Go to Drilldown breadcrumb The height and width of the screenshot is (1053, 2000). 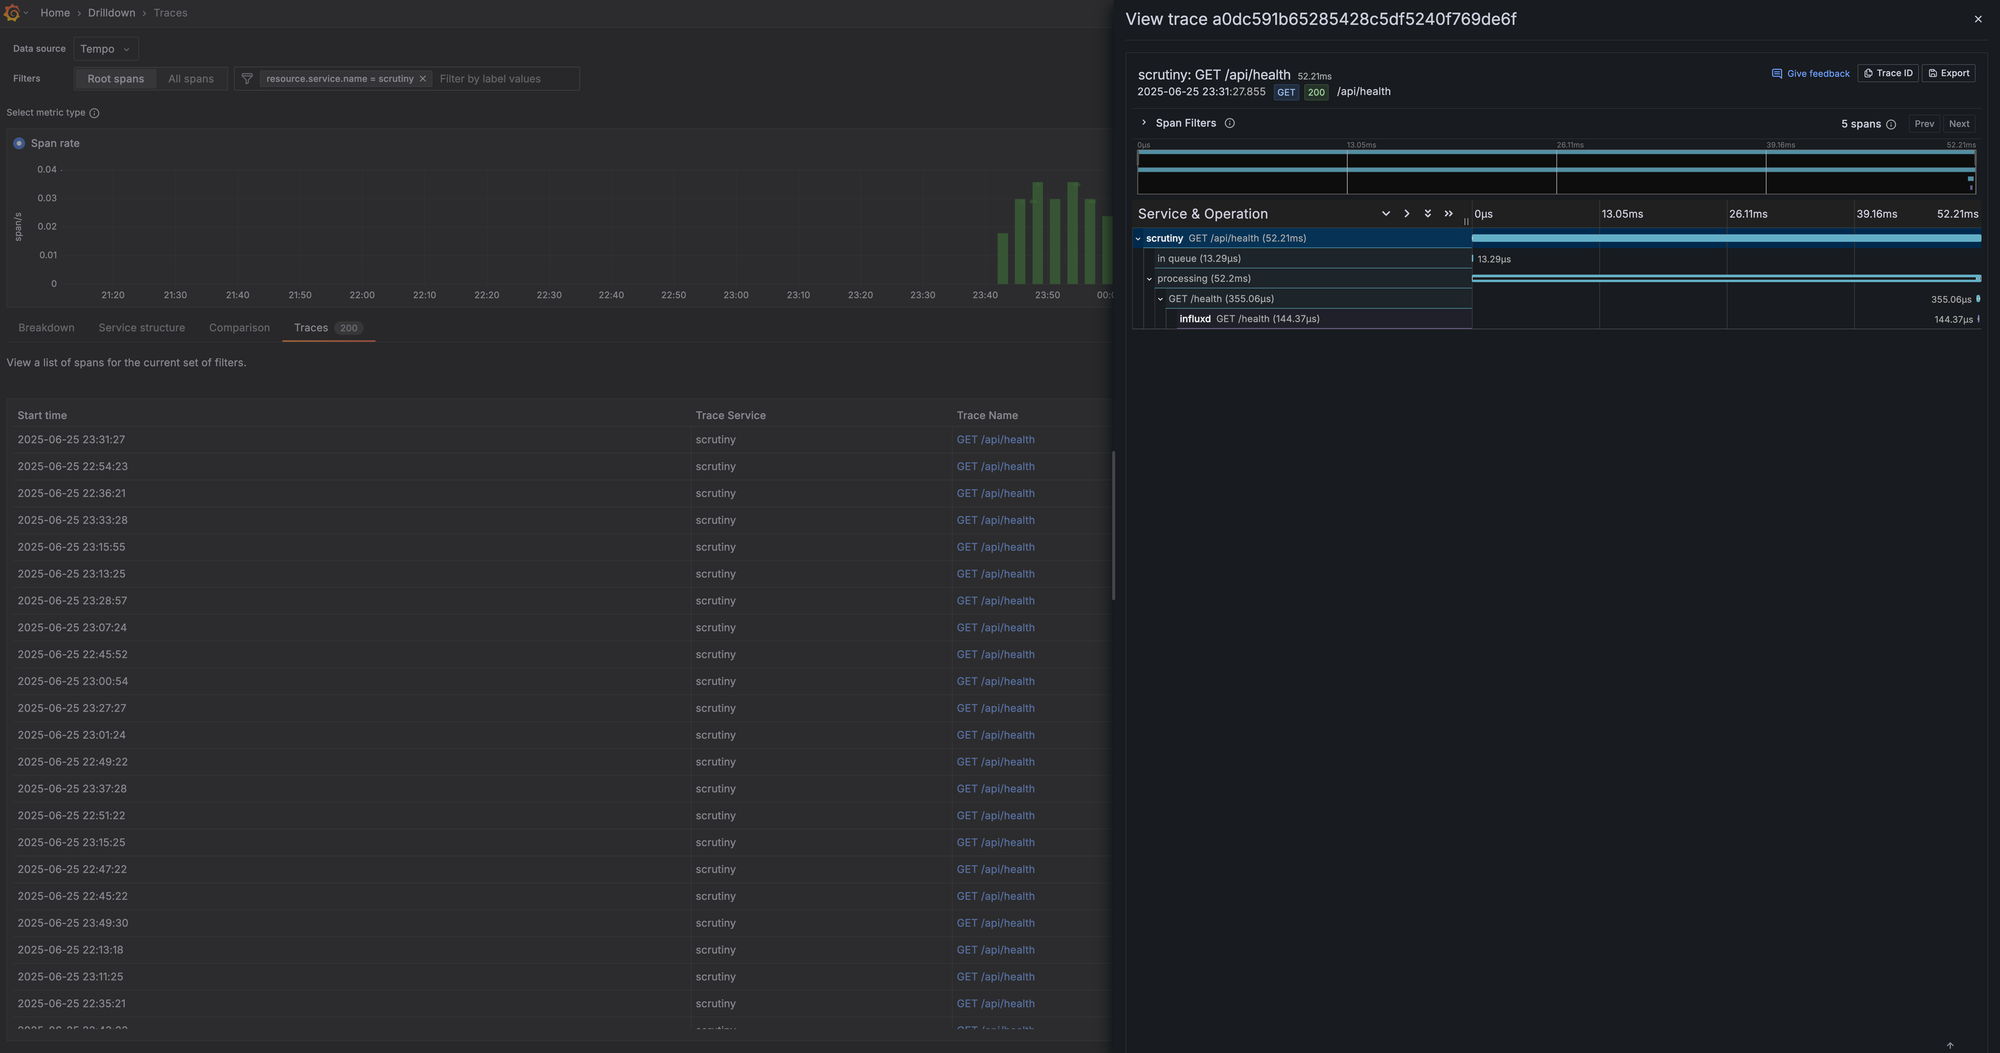tap(111, 13)
